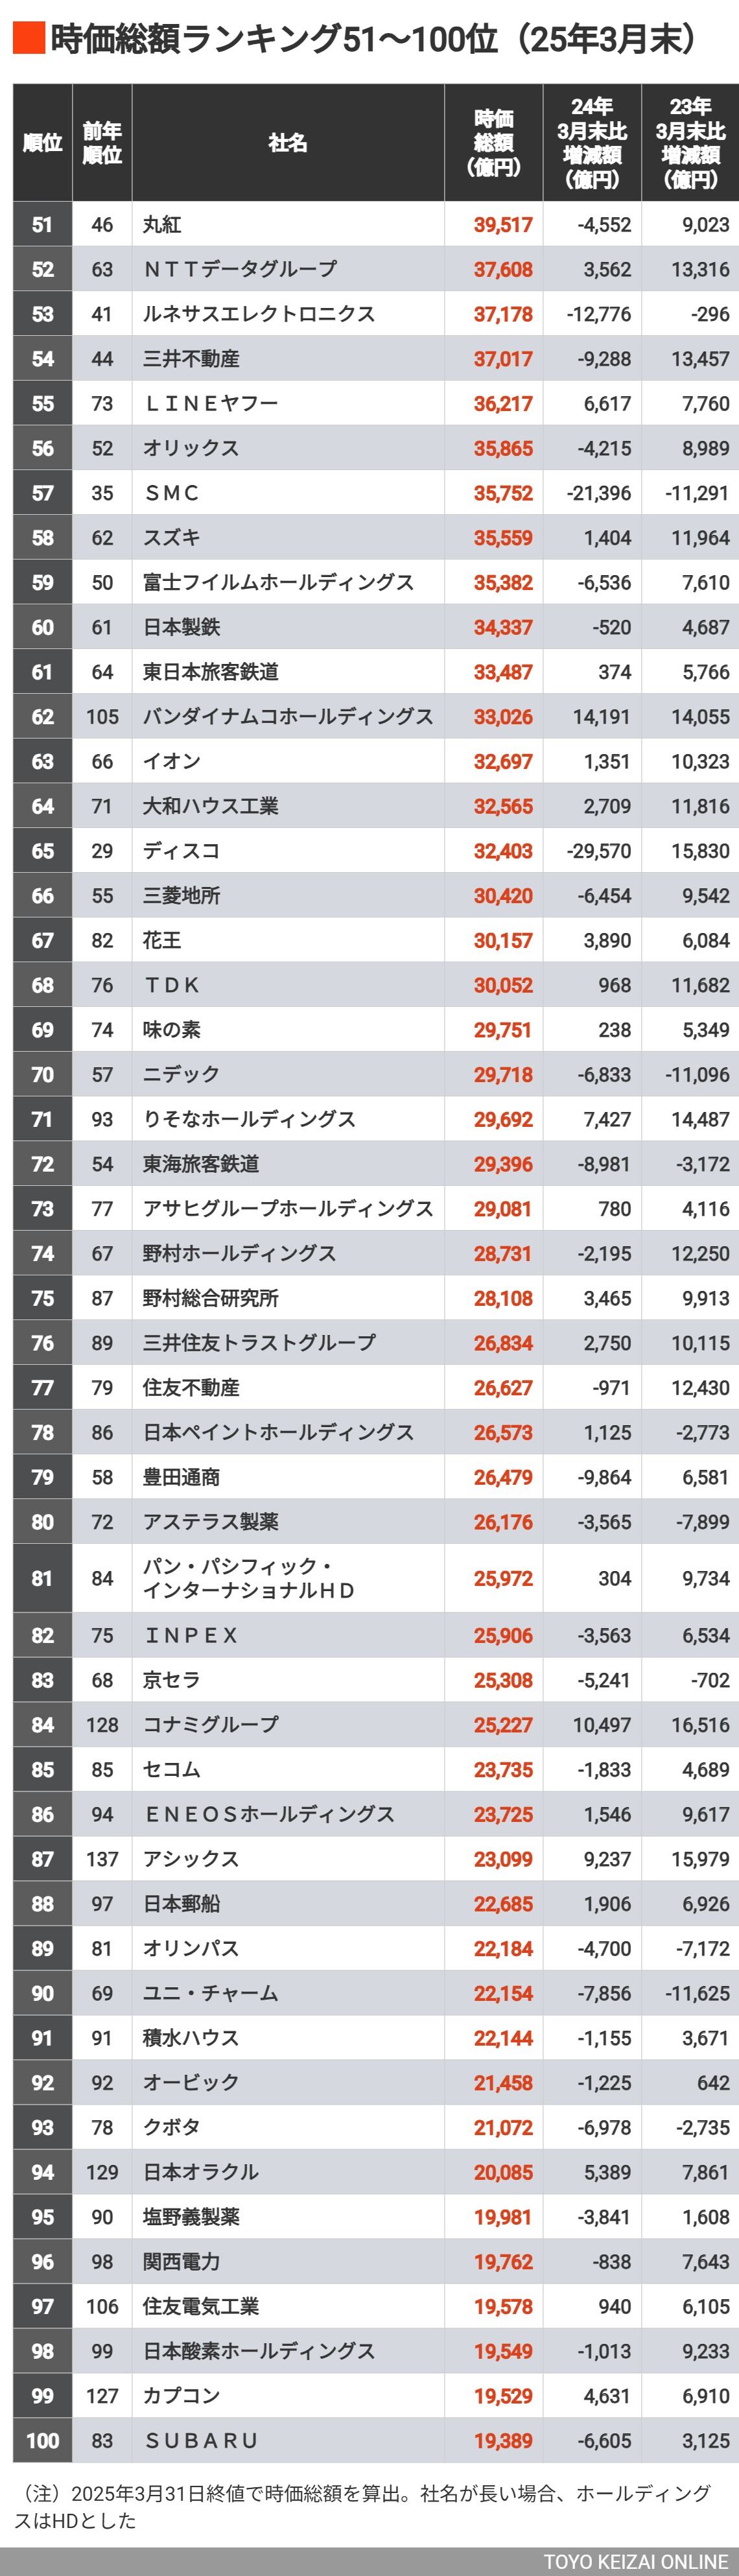The height and width of the screenshot is (2576, 739).
Task: Click the 24年3月末比 増減額 header
Action: tap(592, 143)
